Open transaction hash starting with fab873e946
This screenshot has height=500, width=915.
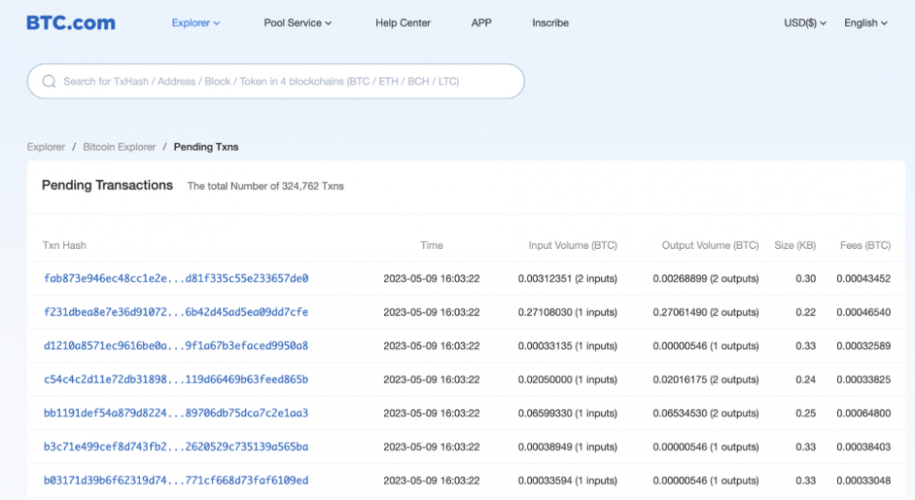coord(176,278)
